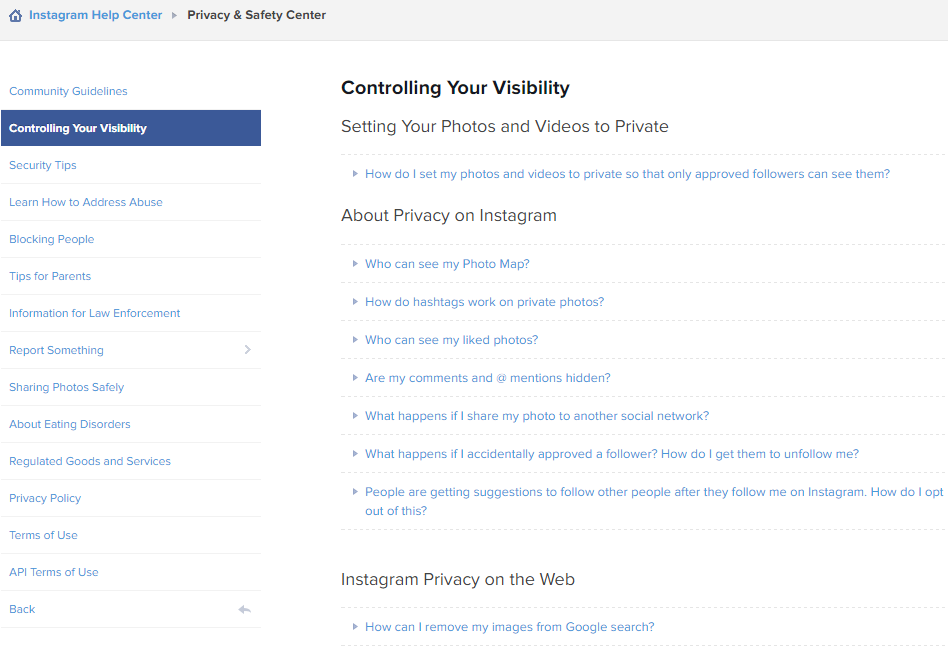Expand the comments and @ mentions question
Screen dimensions: 948x652
487,378
